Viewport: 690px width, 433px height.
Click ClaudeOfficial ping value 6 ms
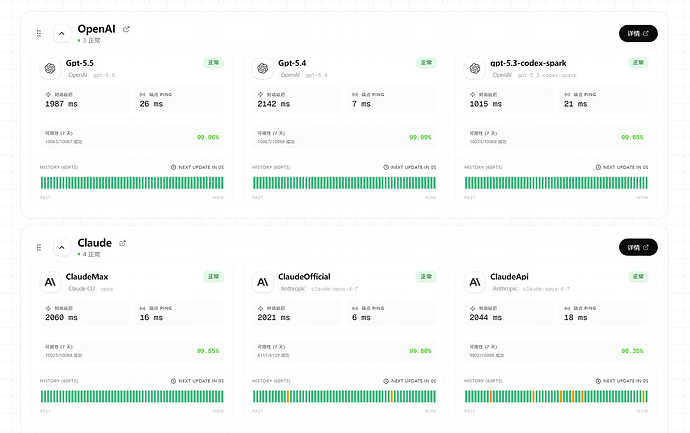click(x=361, y=317)
